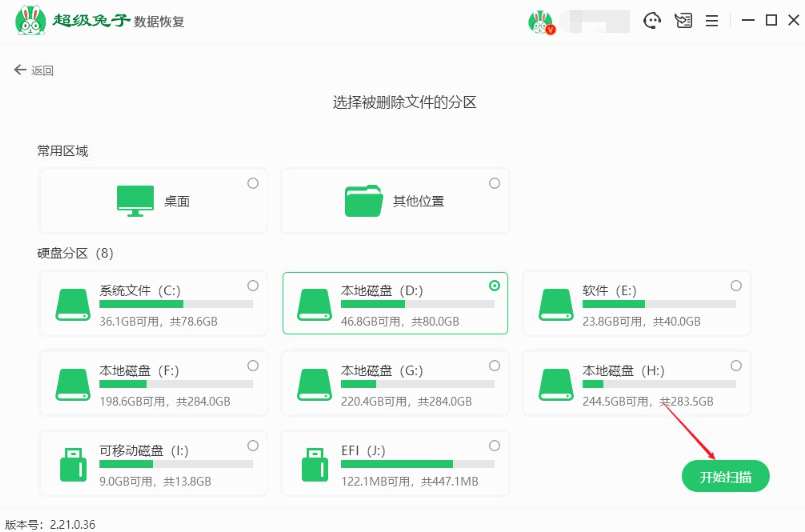Click the EFI J: USB icon

(x=315, y=465)
